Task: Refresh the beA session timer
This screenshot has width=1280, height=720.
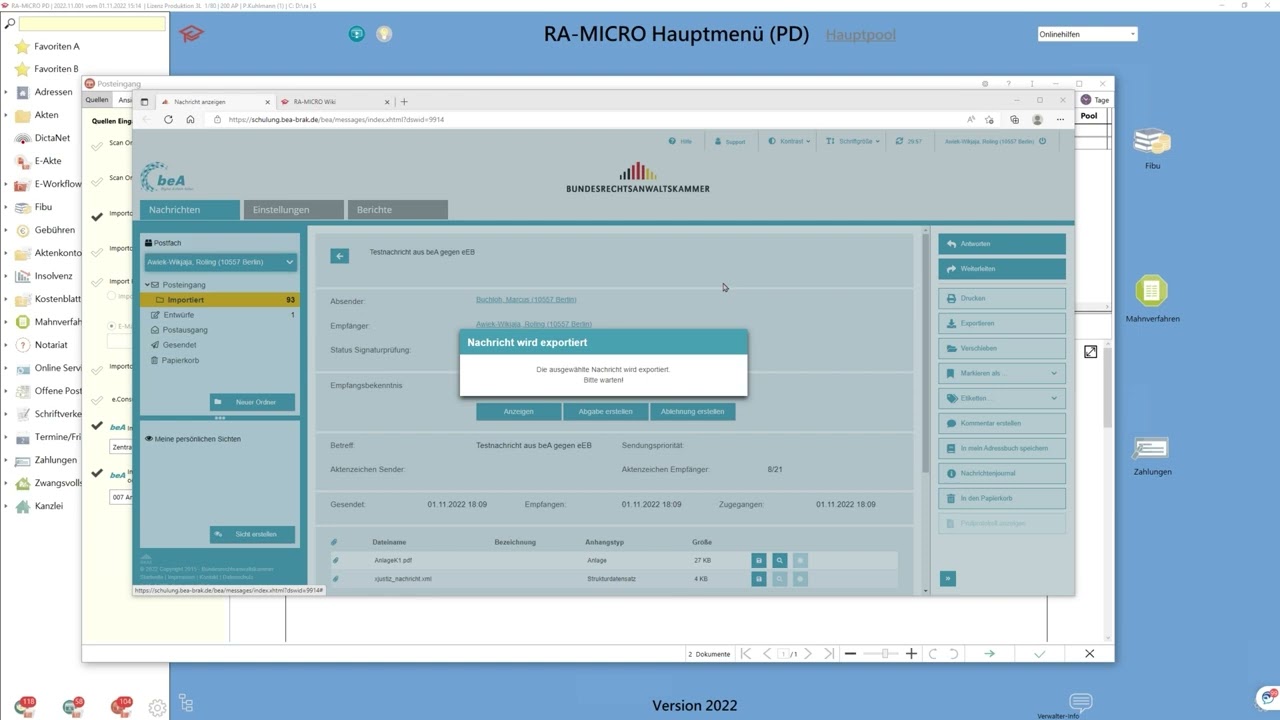Action: [x=900, y=141]
